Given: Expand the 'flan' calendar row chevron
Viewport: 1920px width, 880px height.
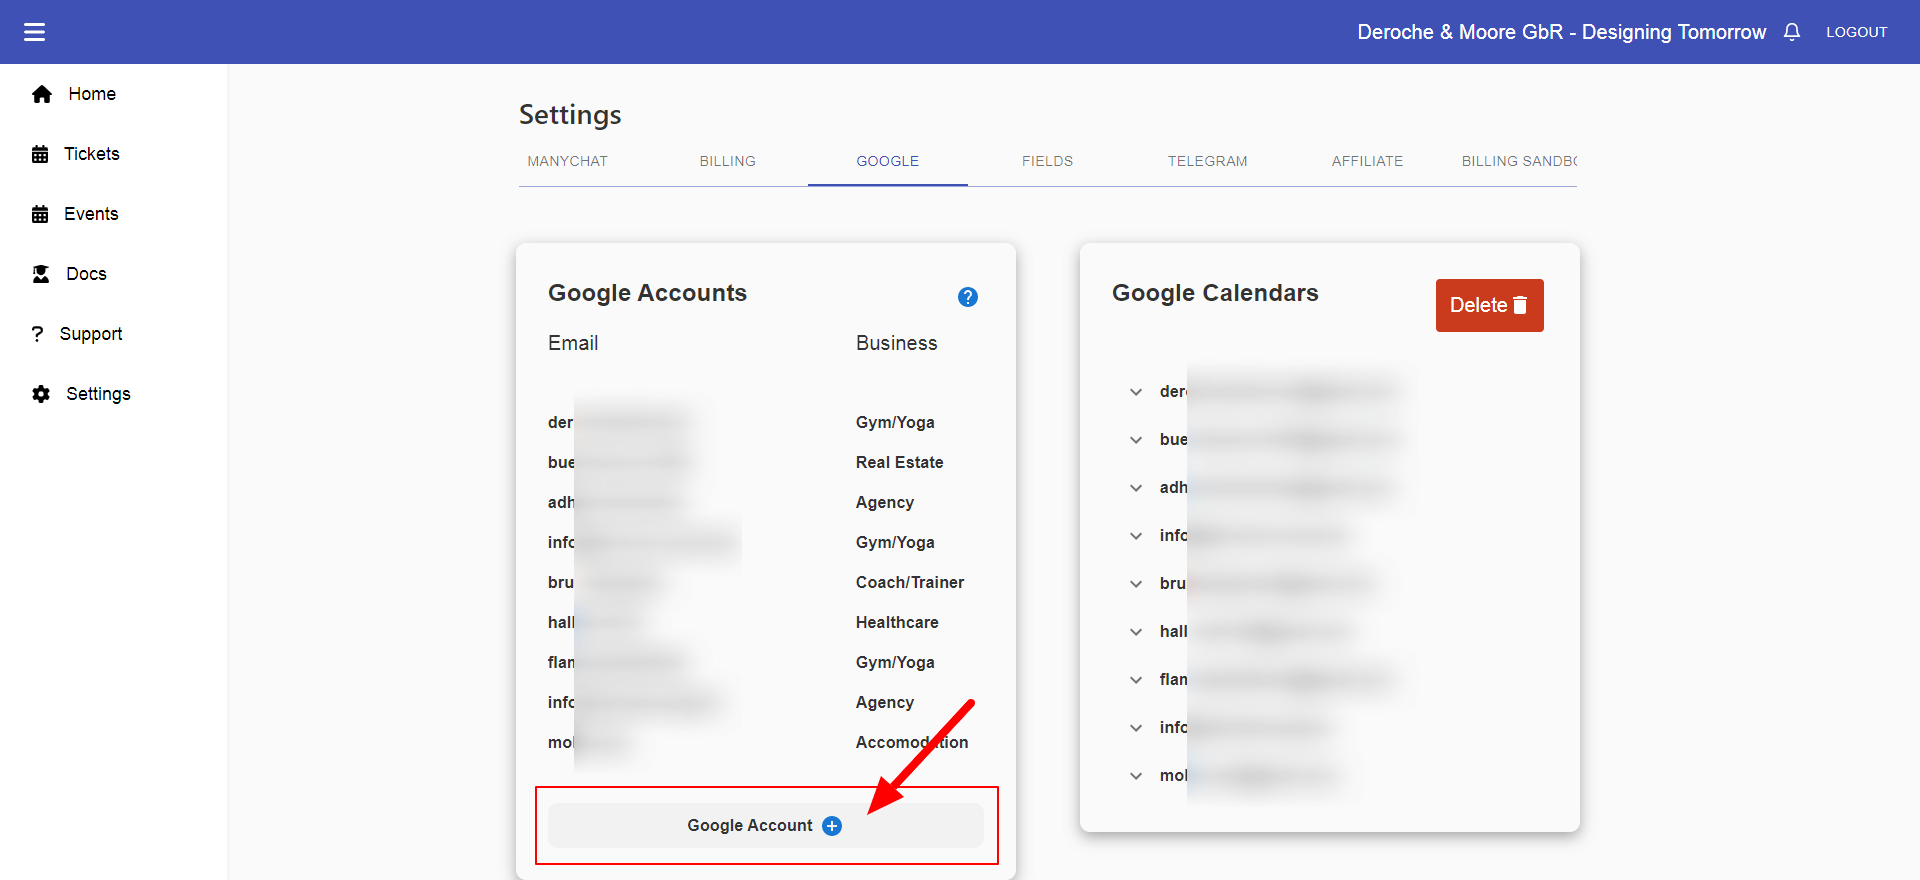Looking at the screenshot, I should 1136,680.
